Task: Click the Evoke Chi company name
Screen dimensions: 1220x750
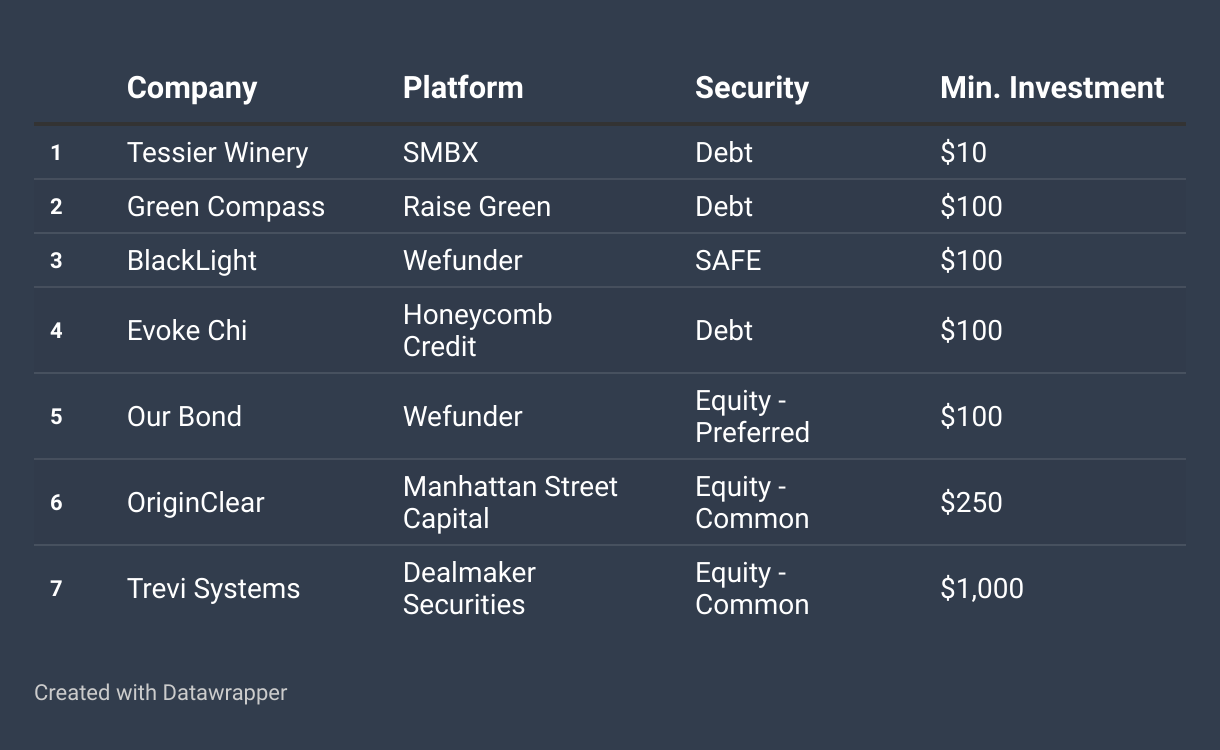Action: coord(187,330)
